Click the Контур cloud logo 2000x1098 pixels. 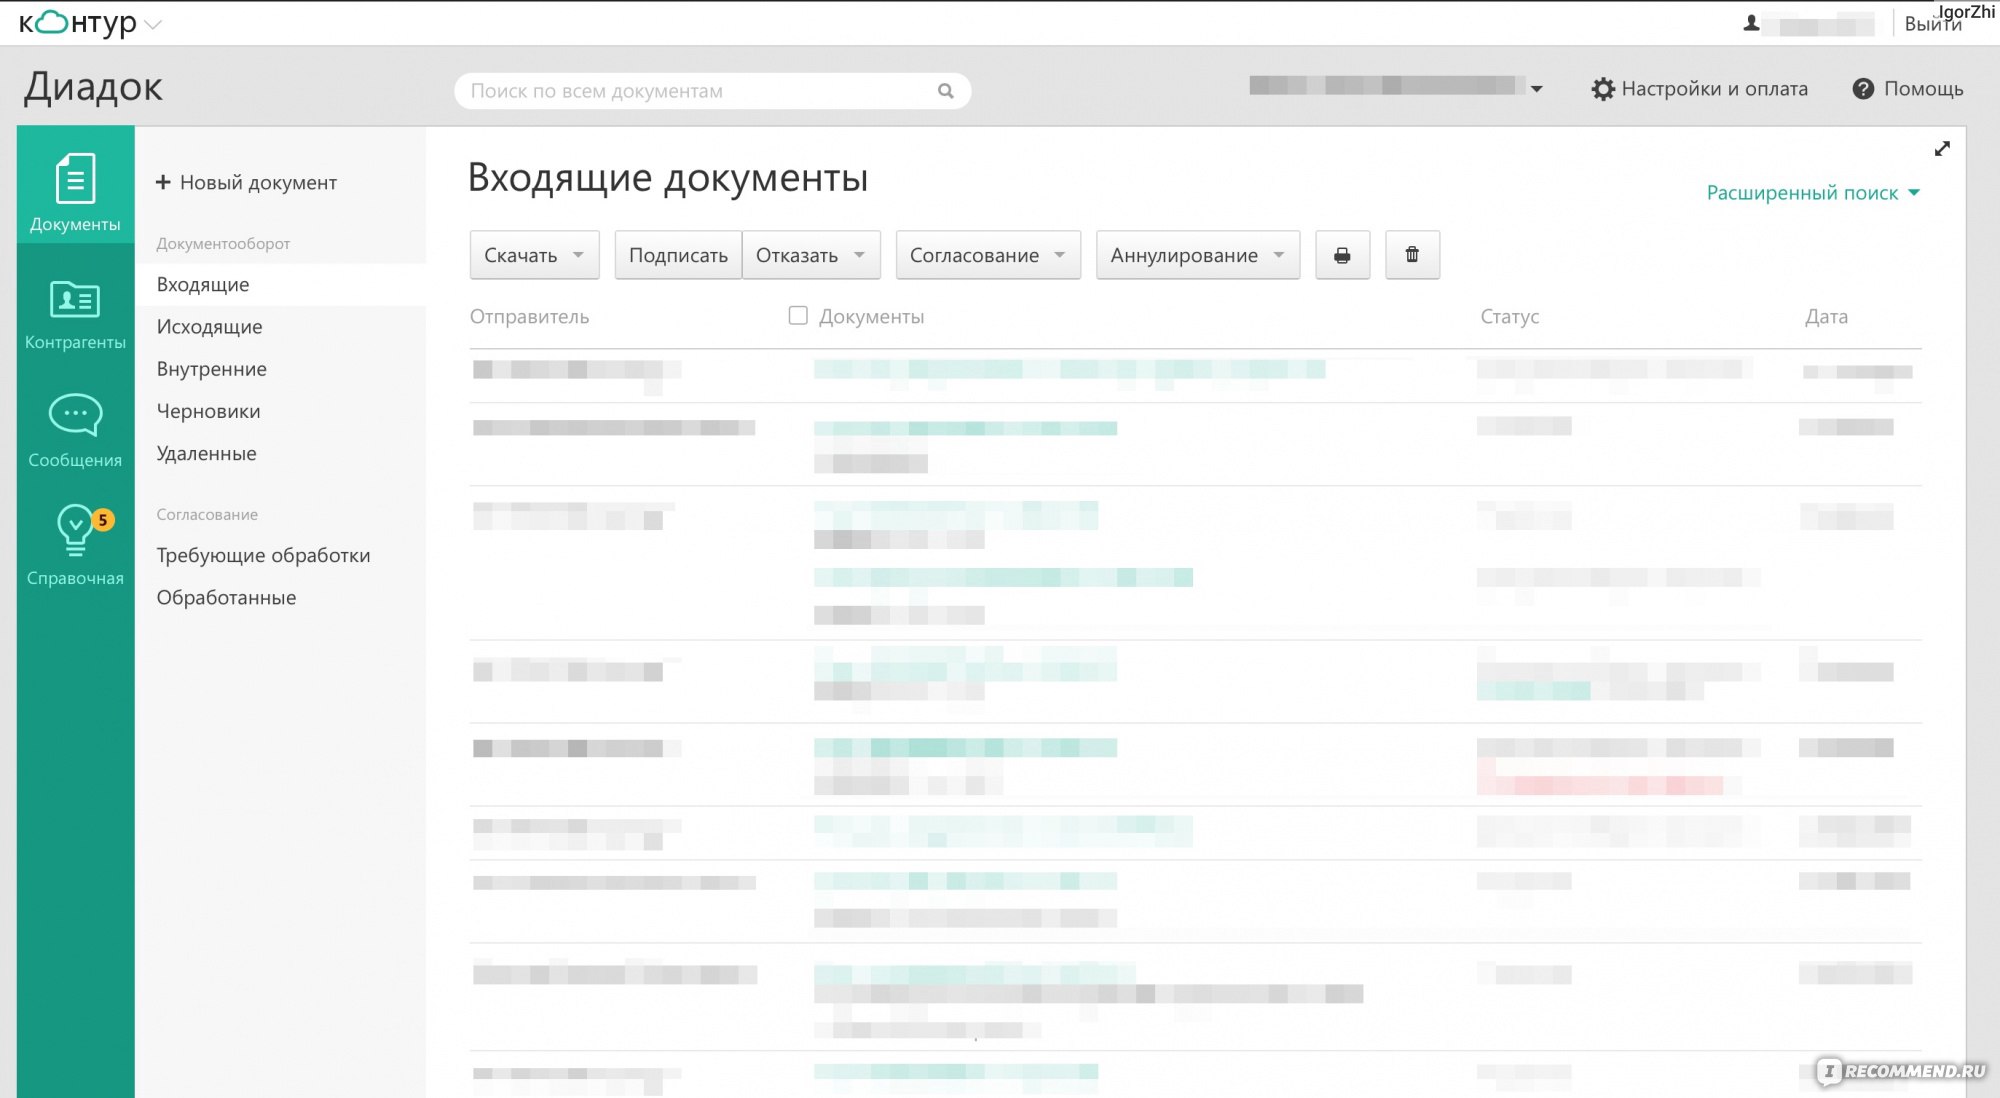click(78, 22)
